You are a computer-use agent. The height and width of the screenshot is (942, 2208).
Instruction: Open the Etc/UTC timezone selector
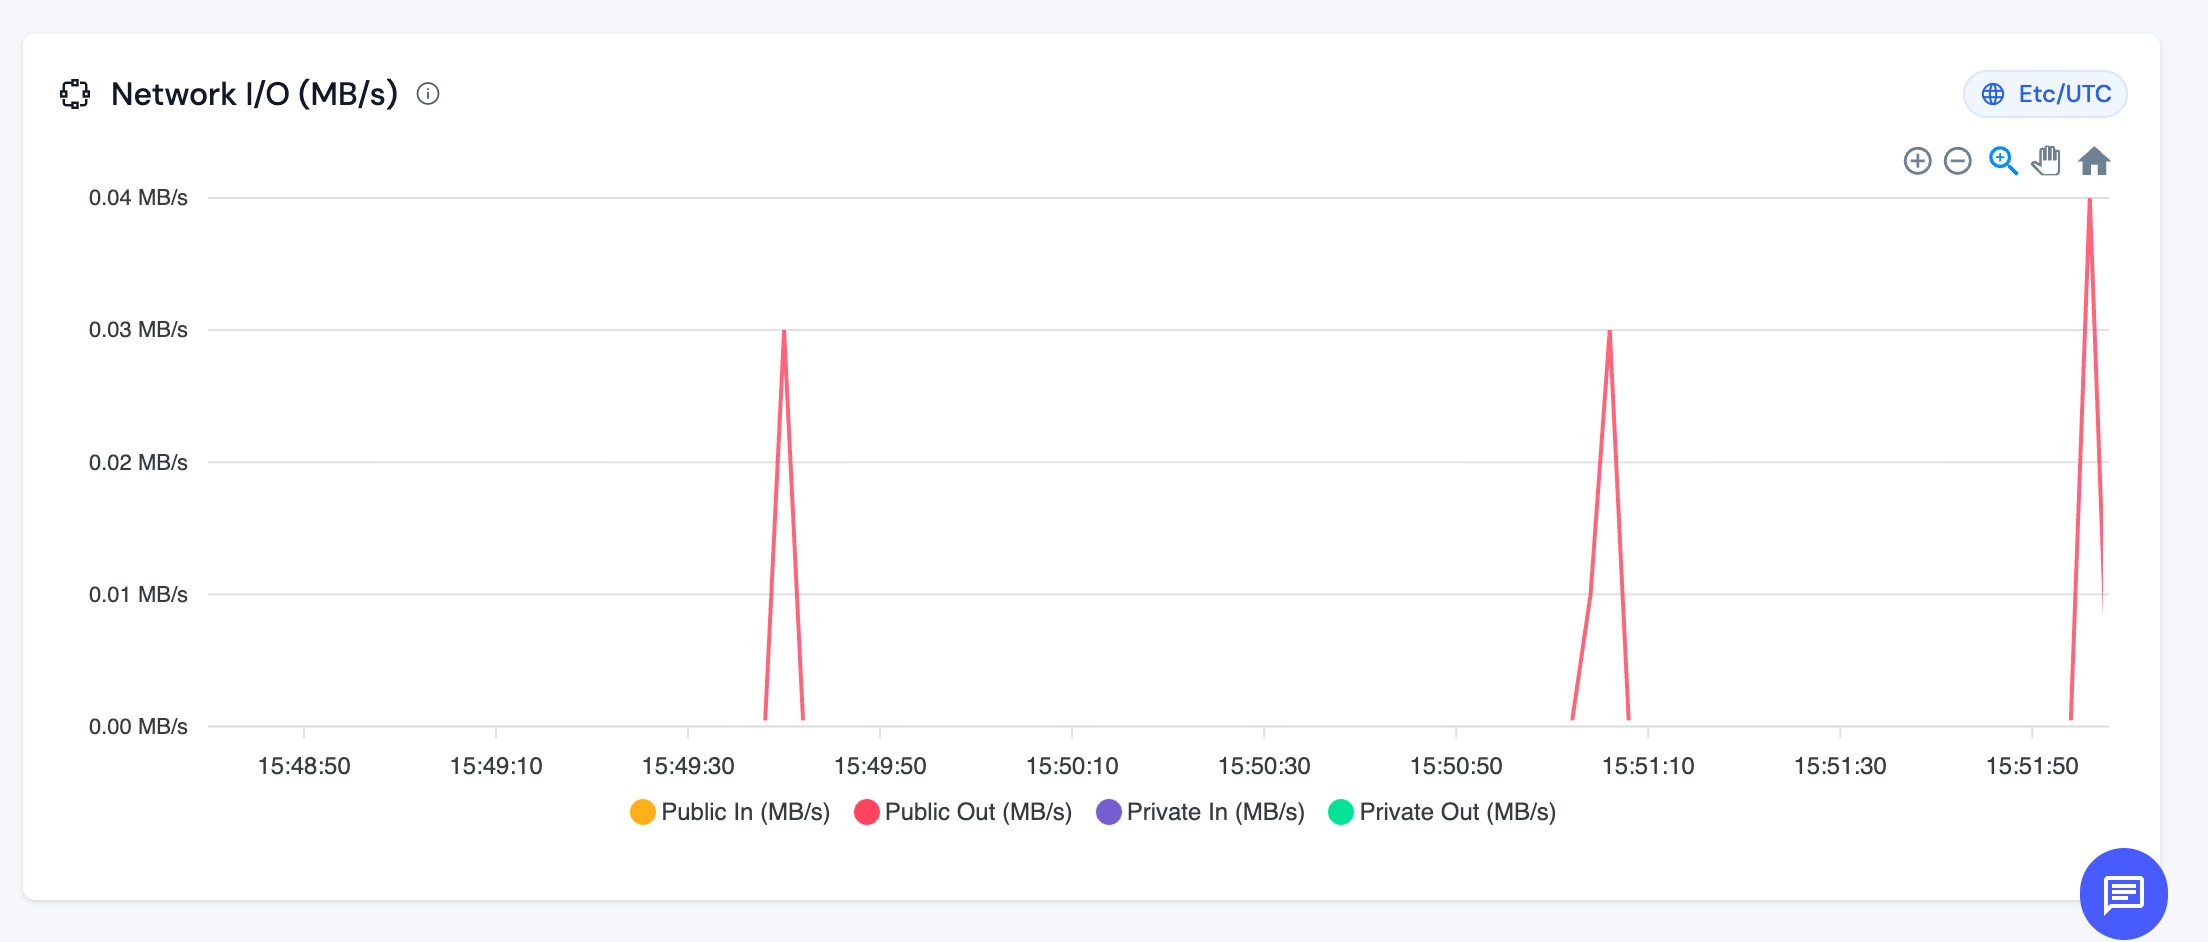[x=2043, y=93]
